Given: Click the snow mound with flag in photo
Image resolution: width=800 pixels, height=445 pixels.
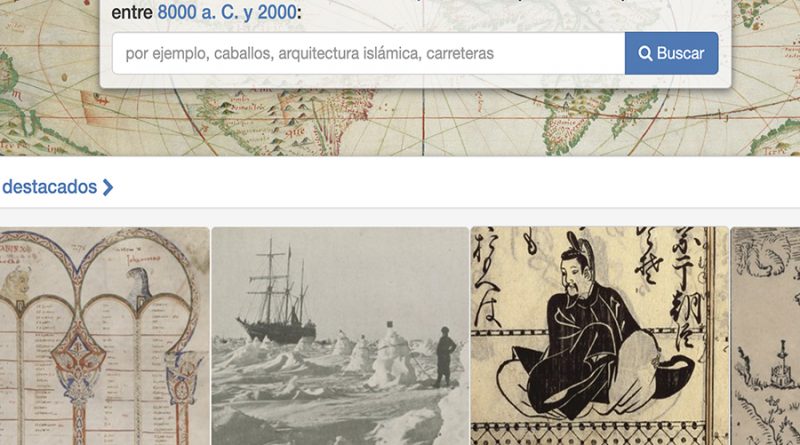Looking at the screenshot, I should 391,357.
